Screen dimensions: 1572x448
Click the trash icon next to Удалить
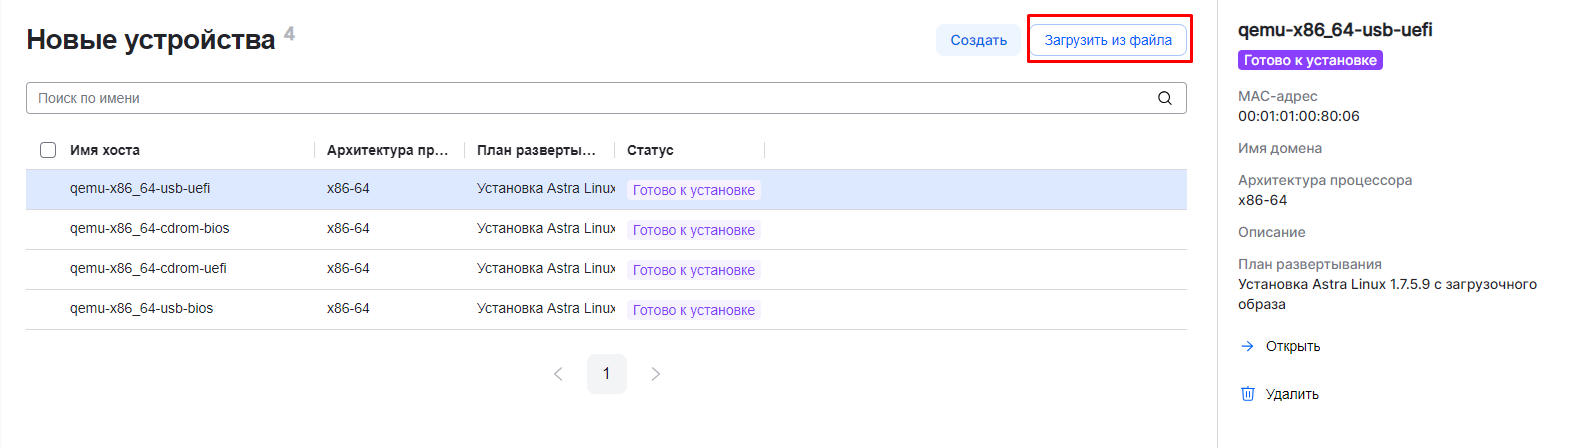1247,394
